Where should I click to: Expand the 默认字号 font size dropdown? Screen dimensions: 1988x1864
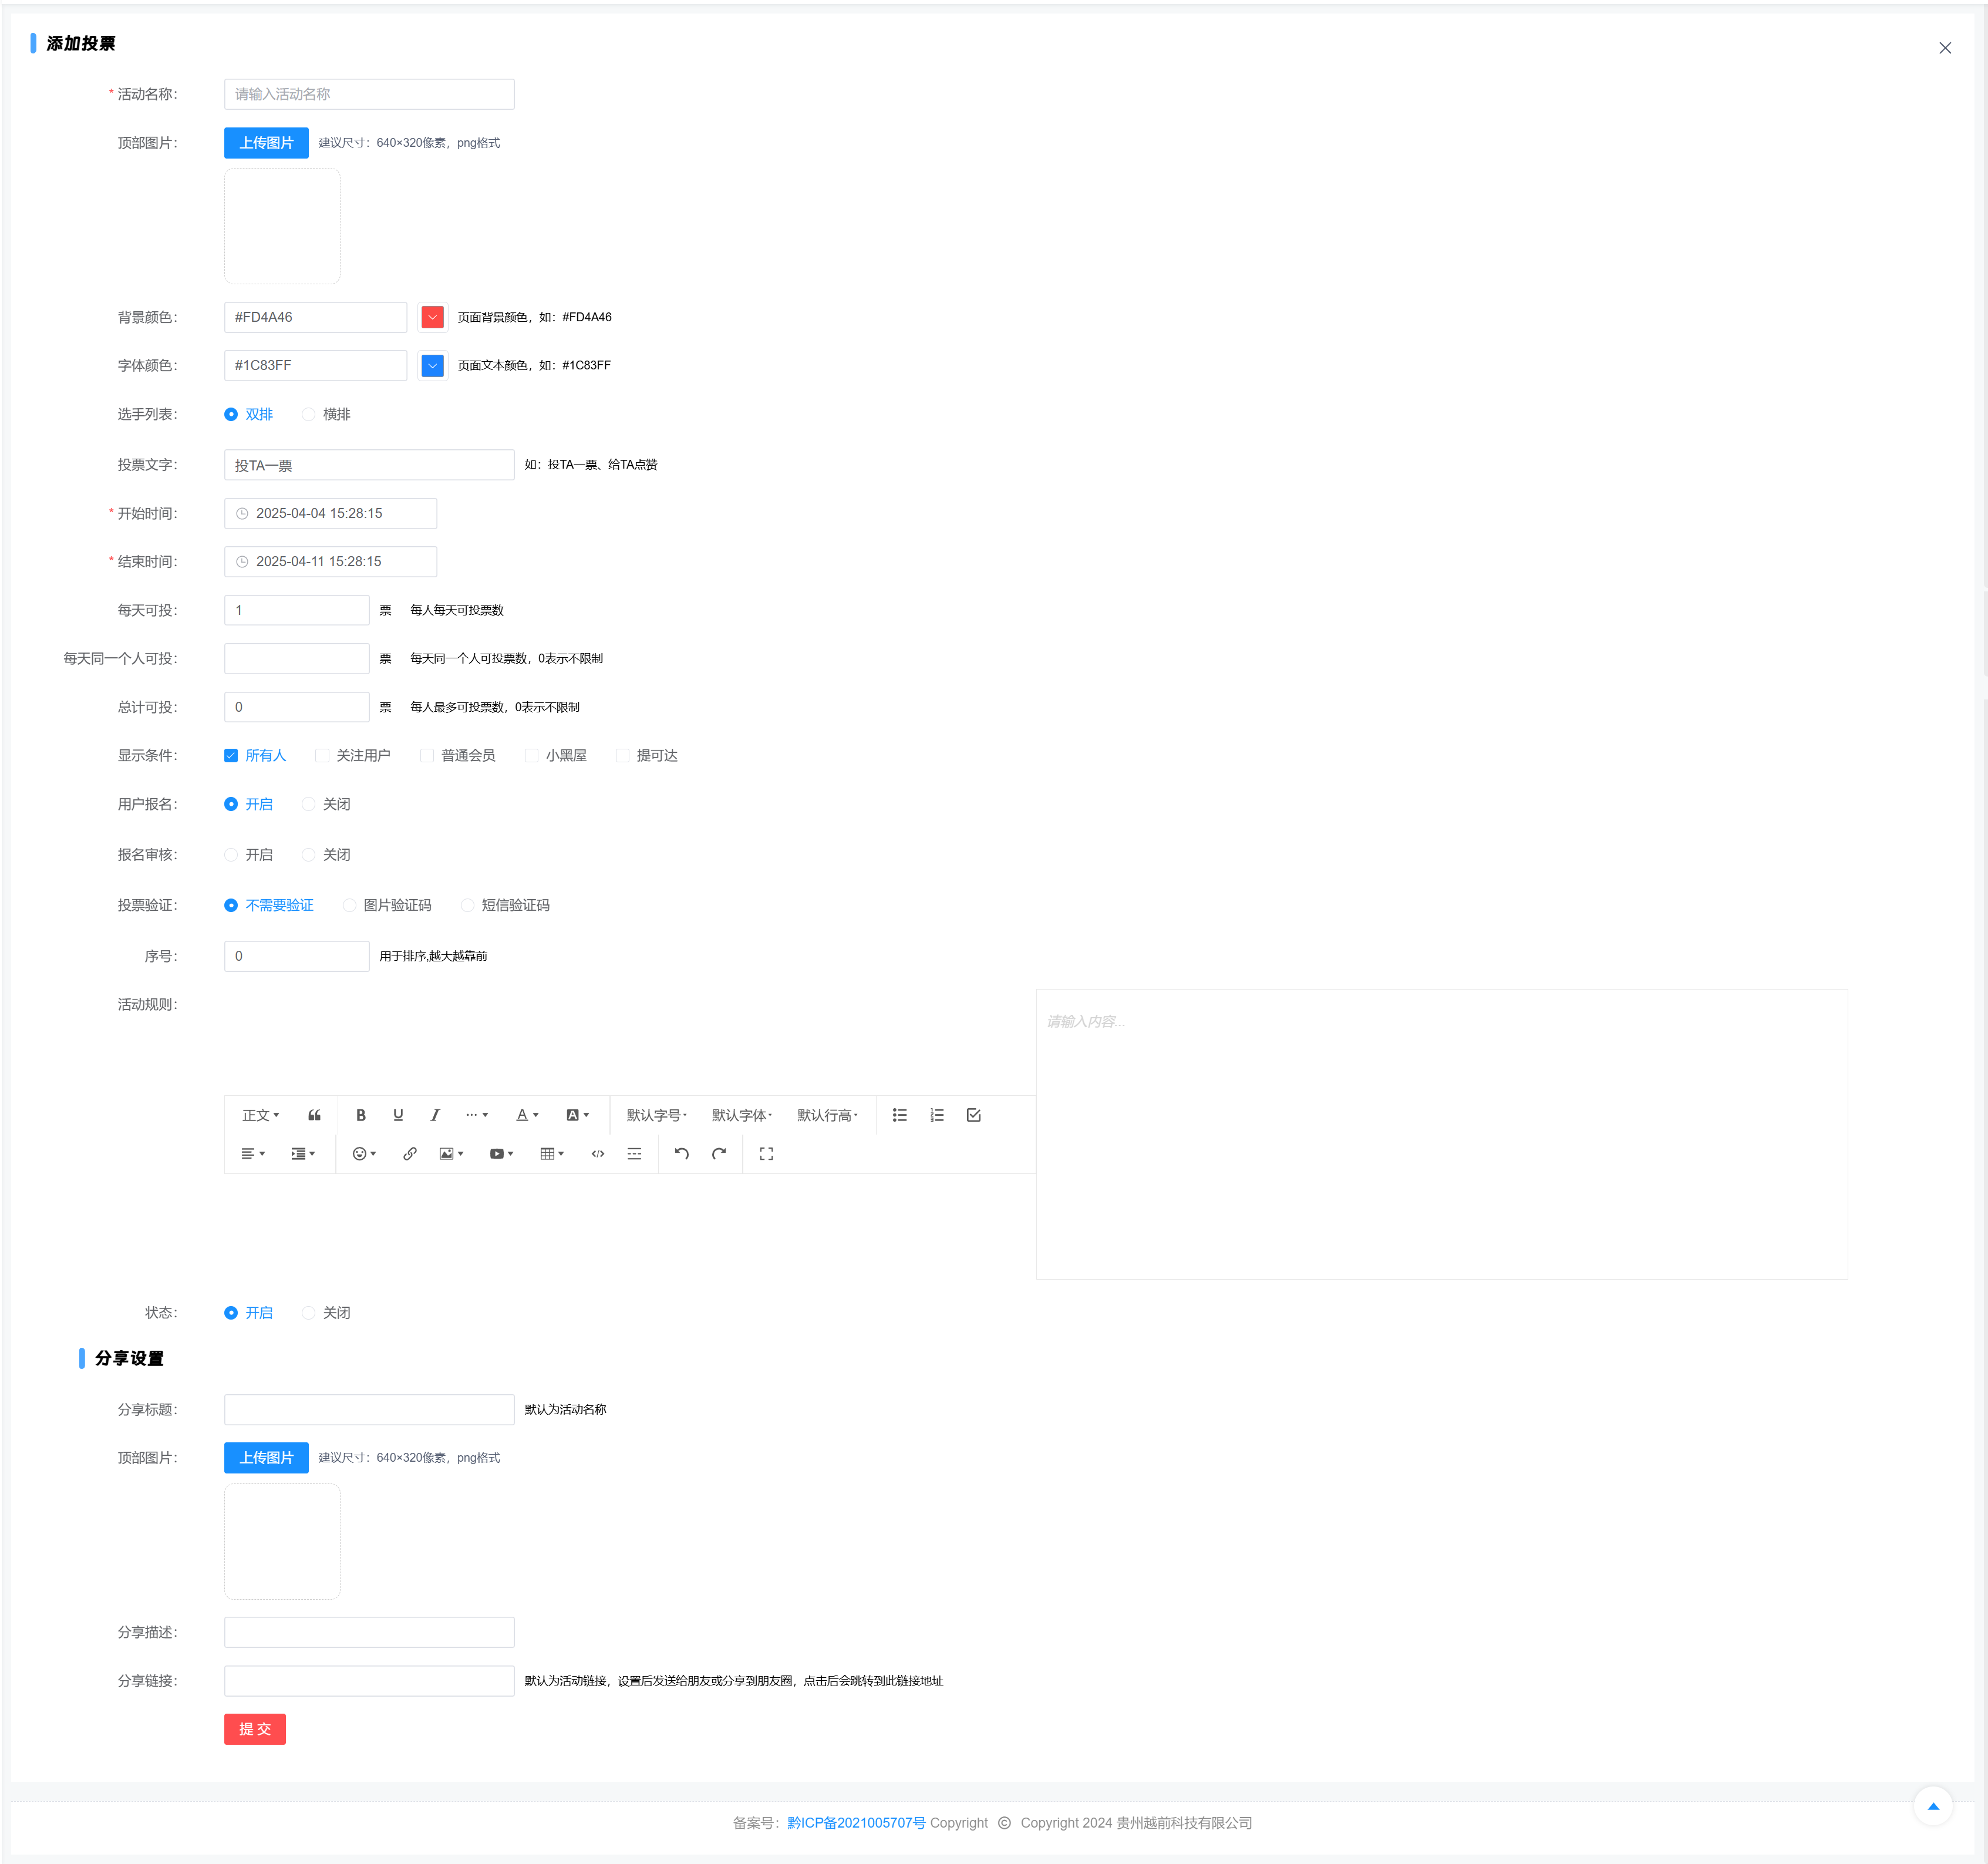click(656, 1115)
